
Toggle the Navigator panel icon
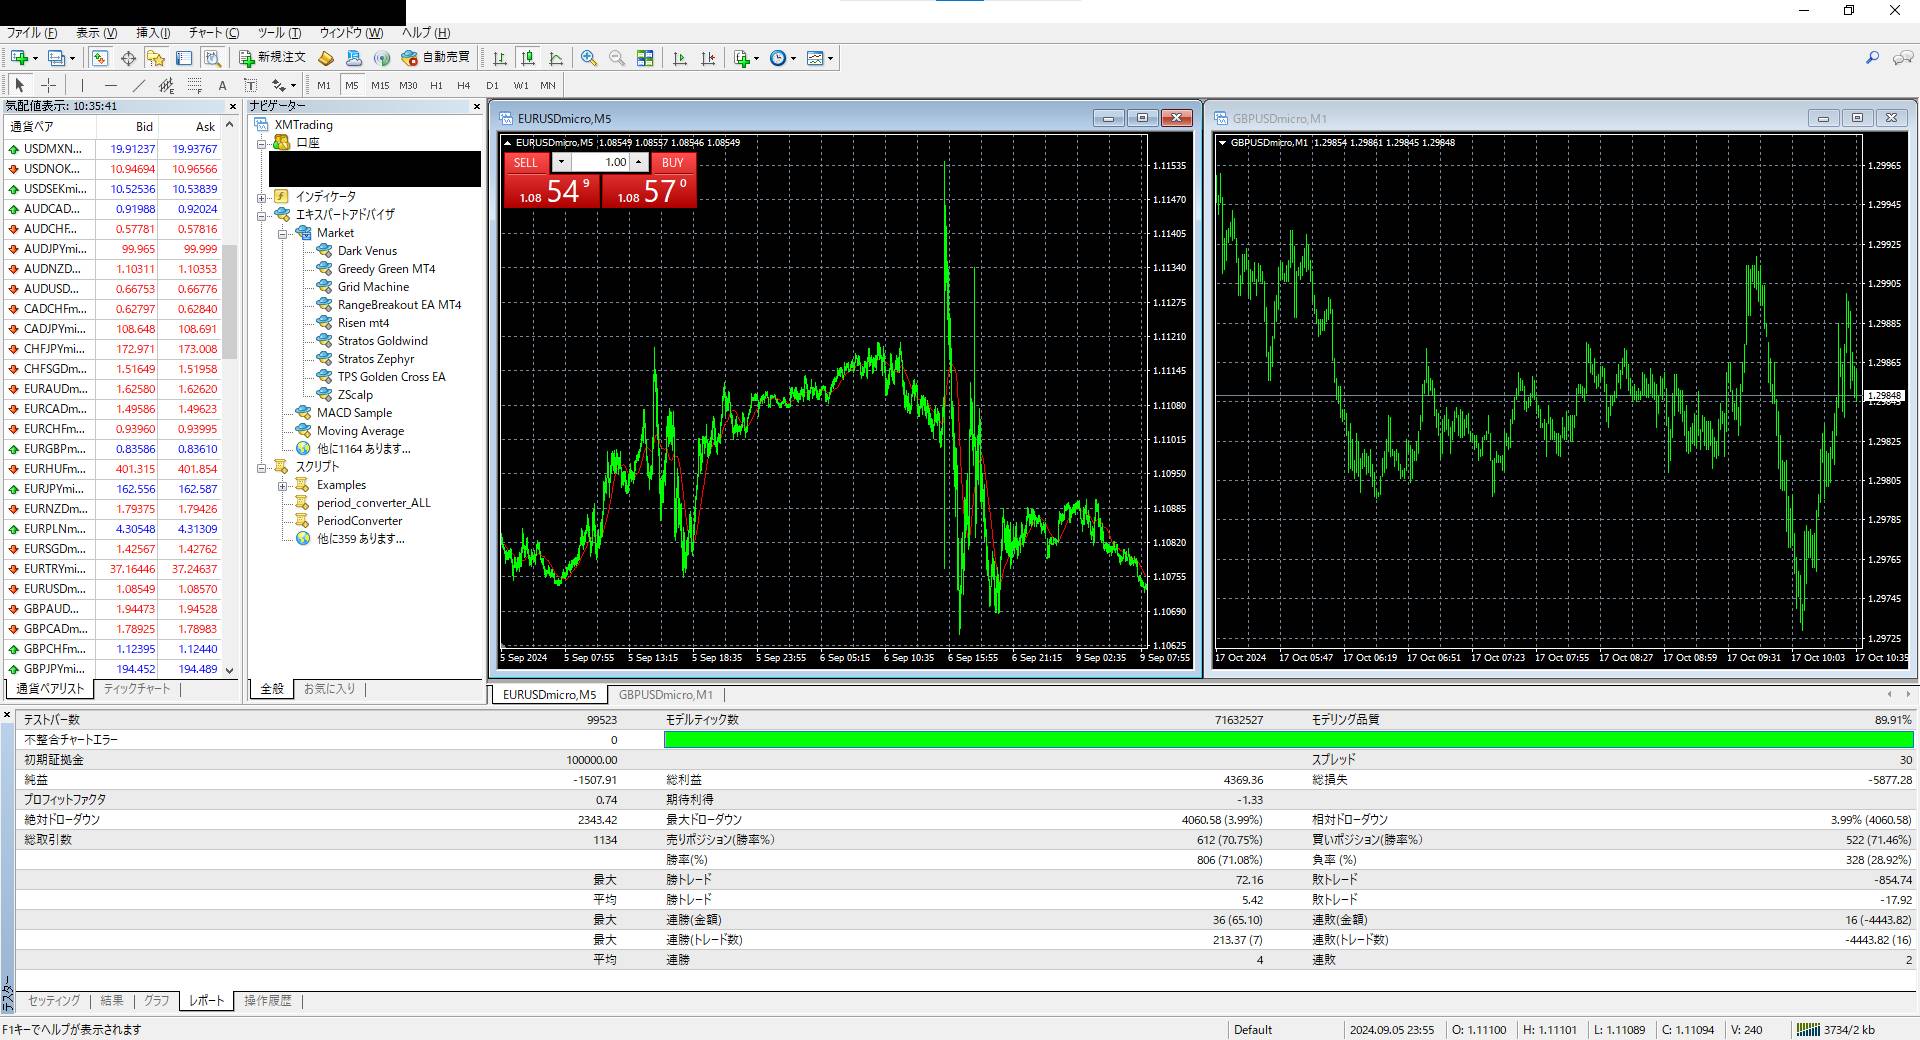156,58
